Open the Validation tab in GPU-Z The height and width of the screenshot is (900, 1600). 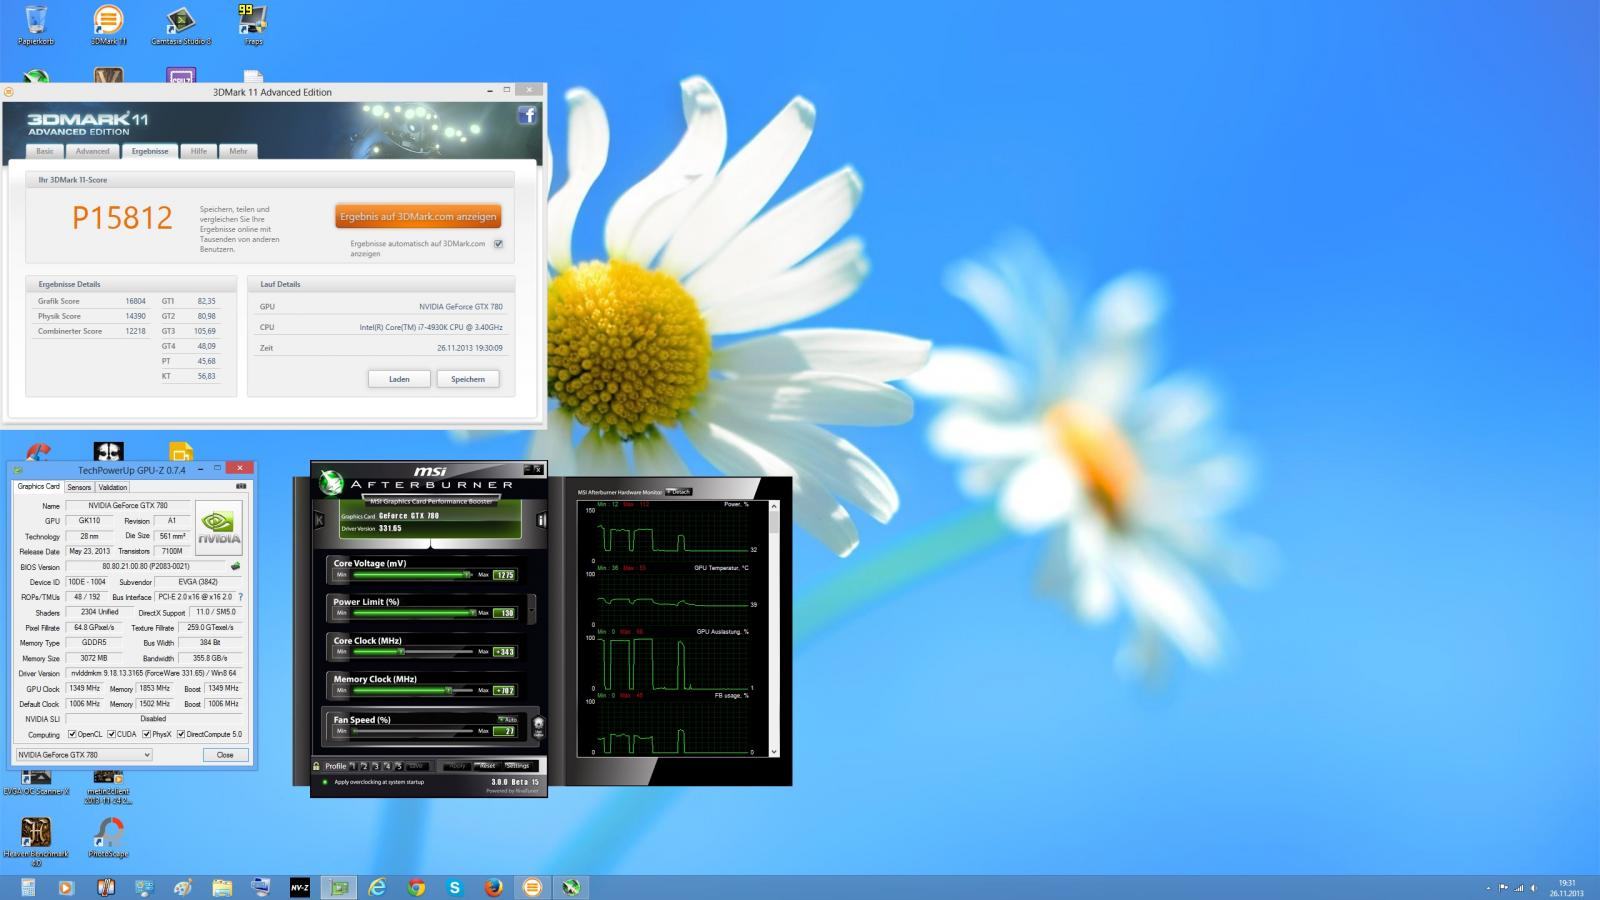pos(113,487)
